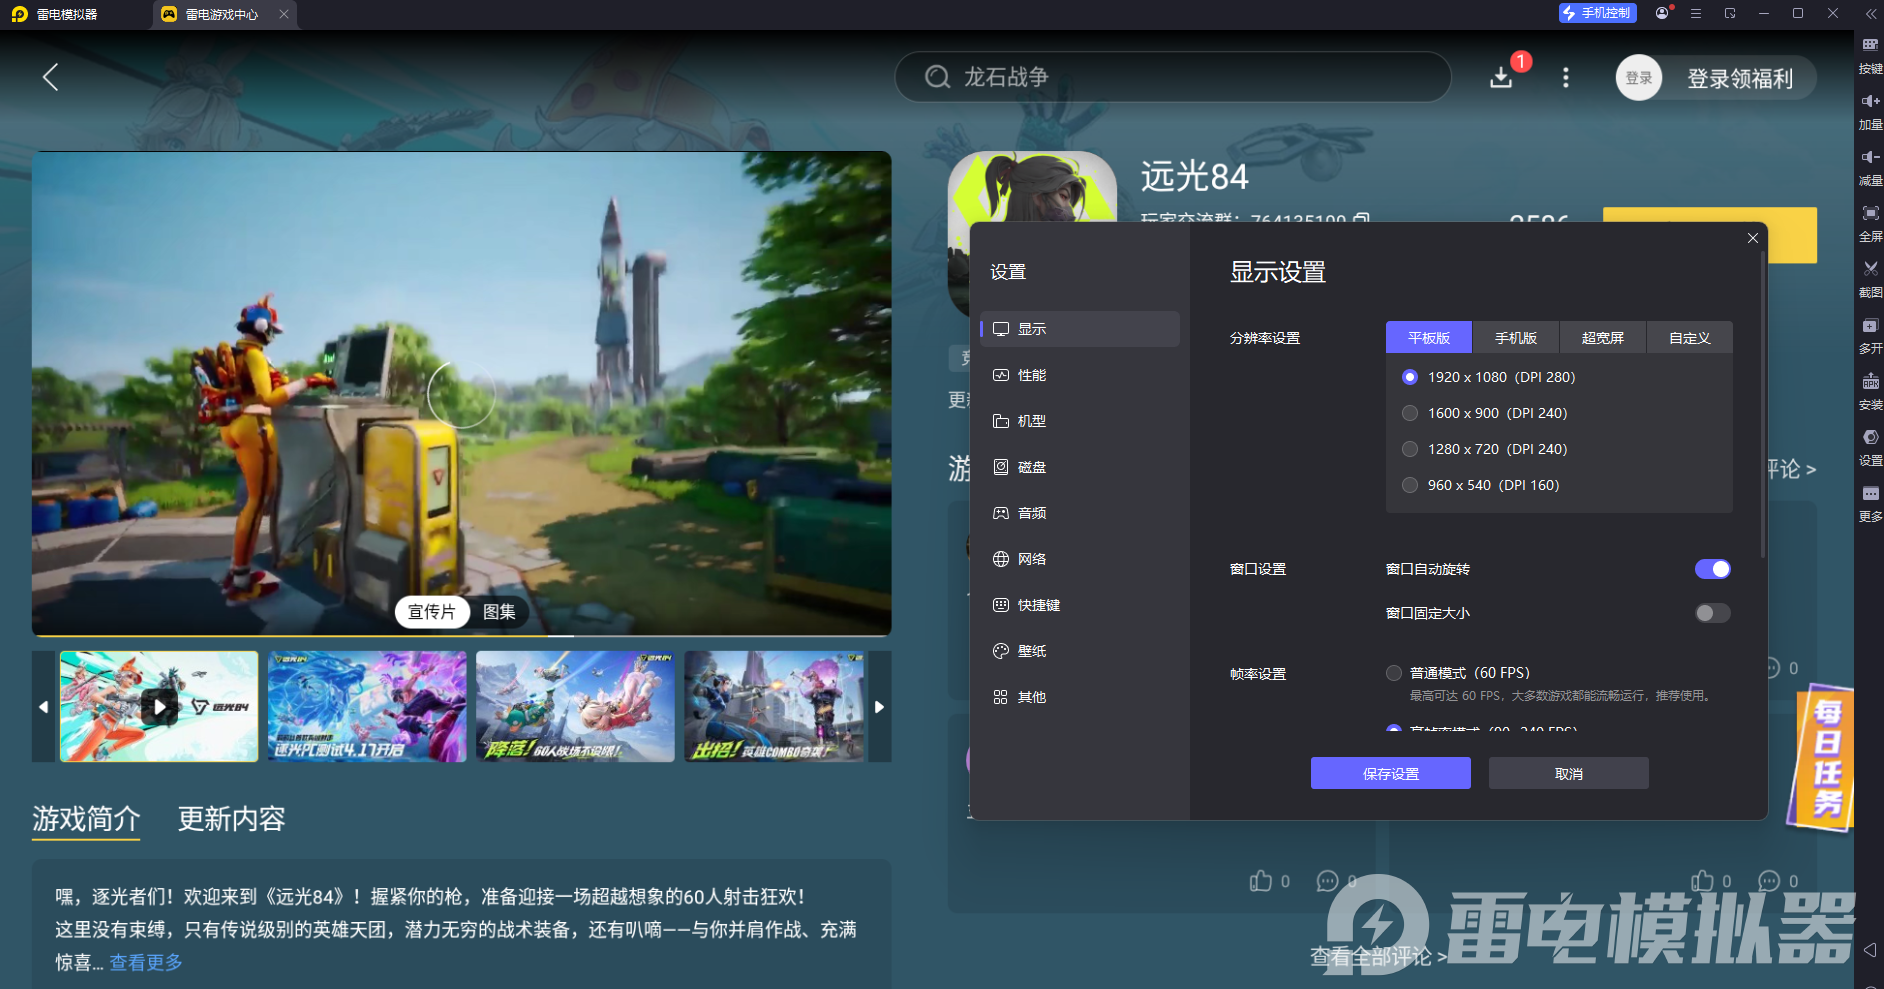Show previous thumbnails with the left arrow
Image resolution: width=1884 pixels, height=989 pixels.
(x=43, y=707)
